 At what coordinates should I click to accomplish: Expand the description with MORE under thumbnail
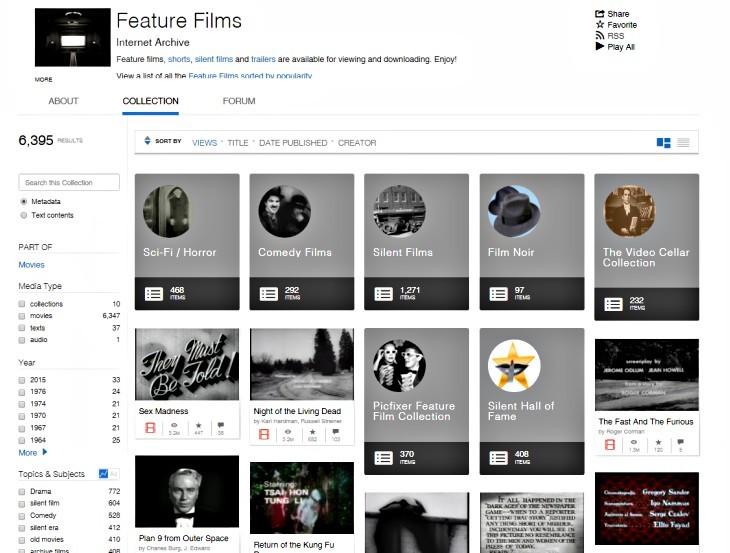[43, 80]
